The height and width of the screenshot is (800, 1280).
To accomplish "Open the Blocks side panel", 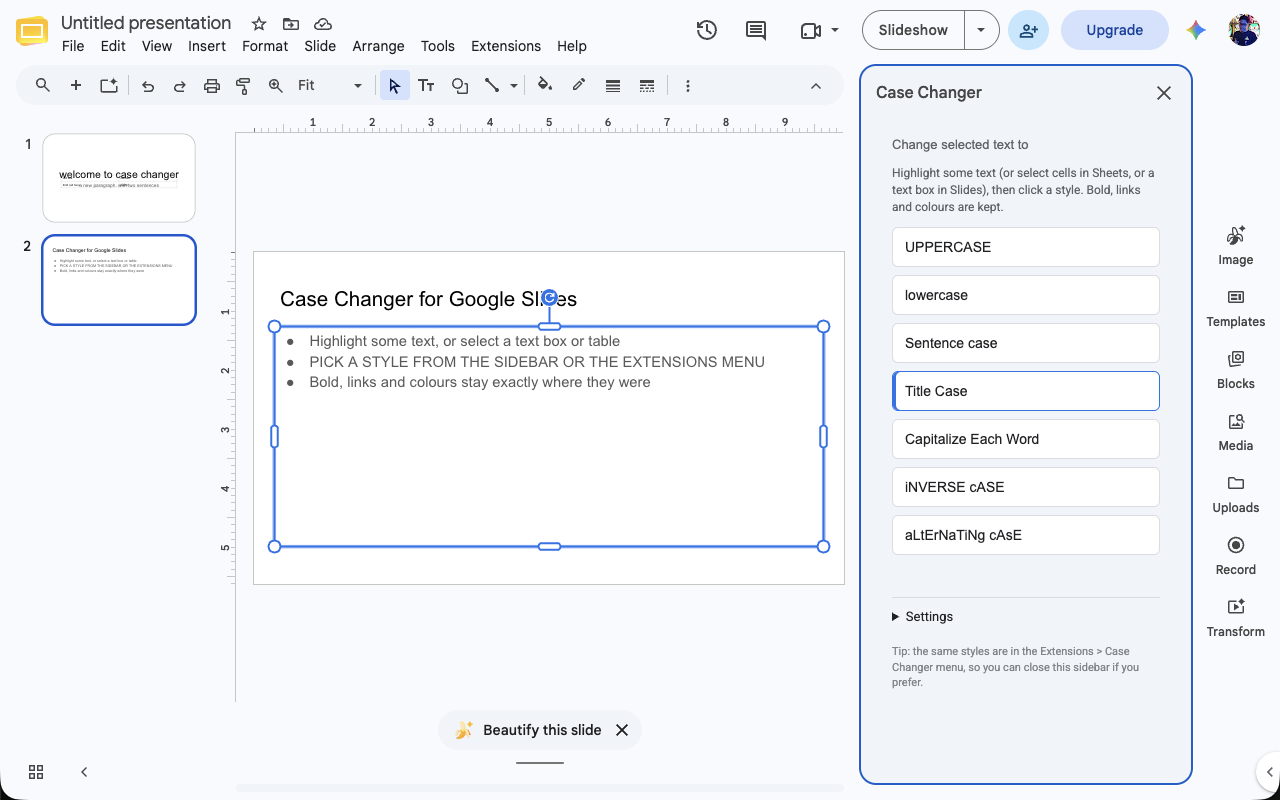I will 1236,370.
